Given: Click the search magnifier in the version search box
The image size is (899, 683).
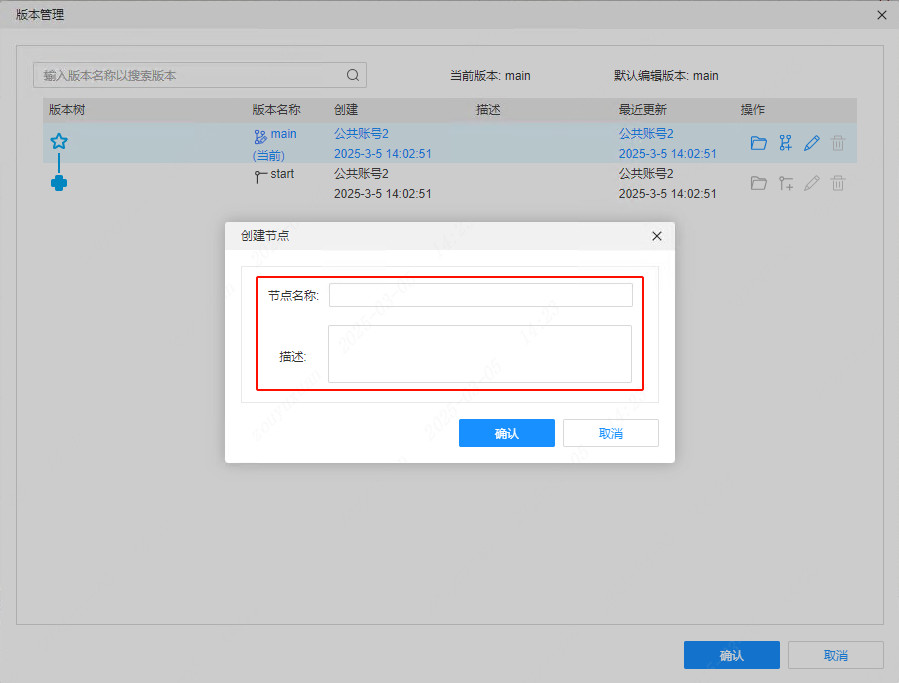Looking at the screenshot, I should click(352, 75).
